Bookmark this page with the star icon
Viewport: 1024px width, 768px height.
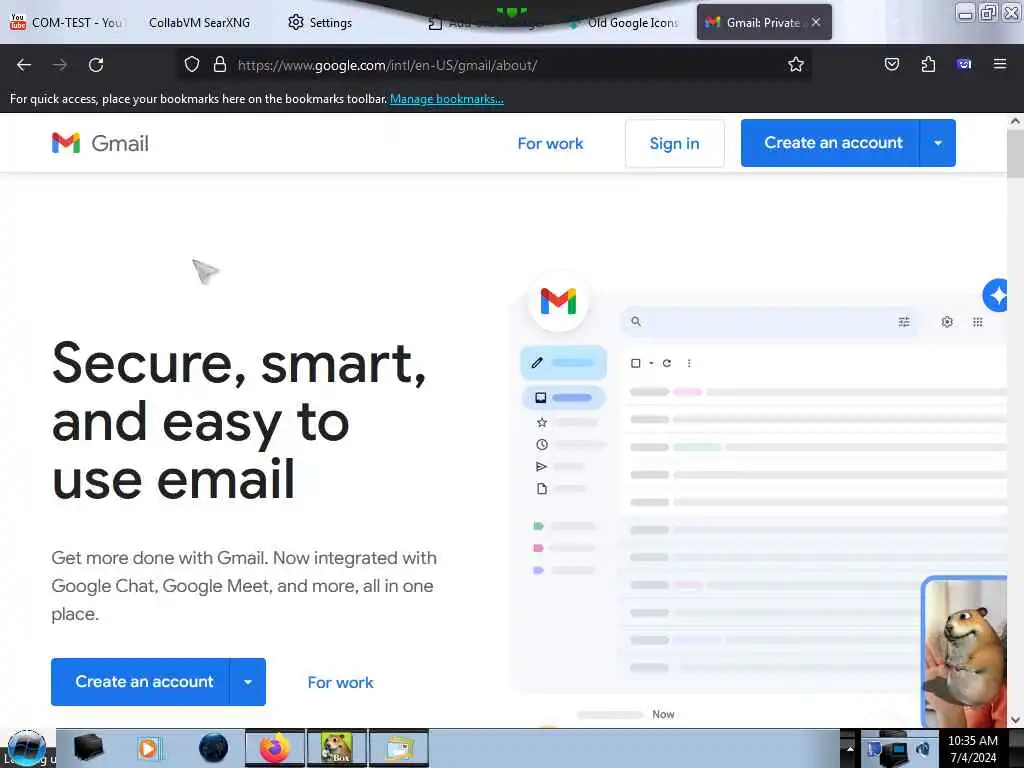(x=795, y=65)
